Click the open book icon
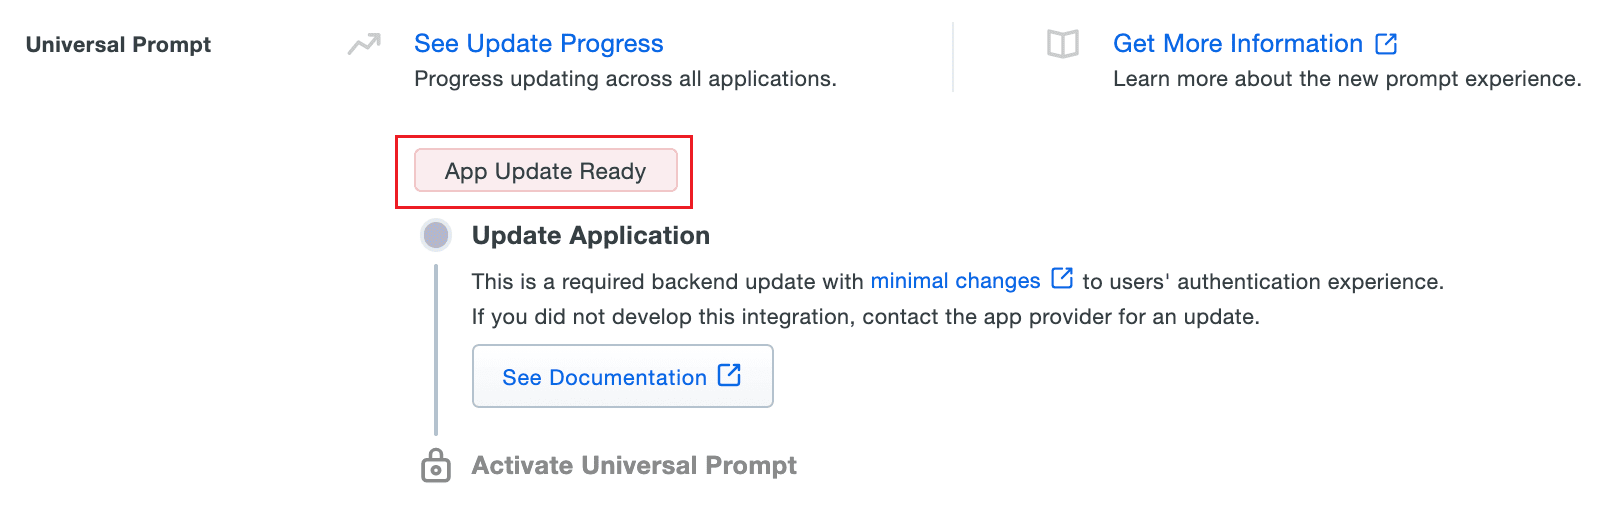Viewport: 1600px width, 519px height. coord(1062,44)
